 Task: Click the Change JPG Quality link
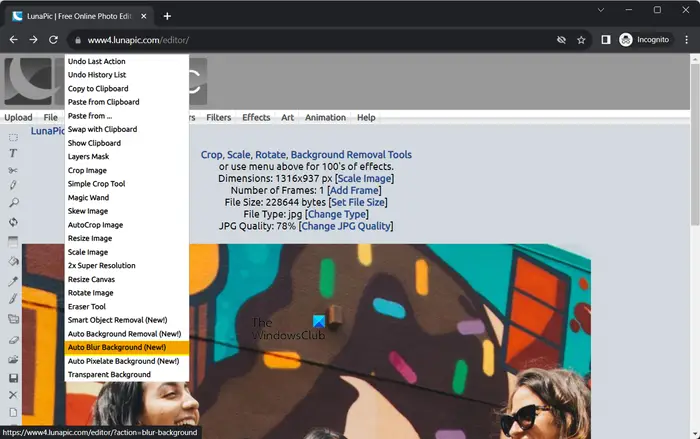point(346,226)
